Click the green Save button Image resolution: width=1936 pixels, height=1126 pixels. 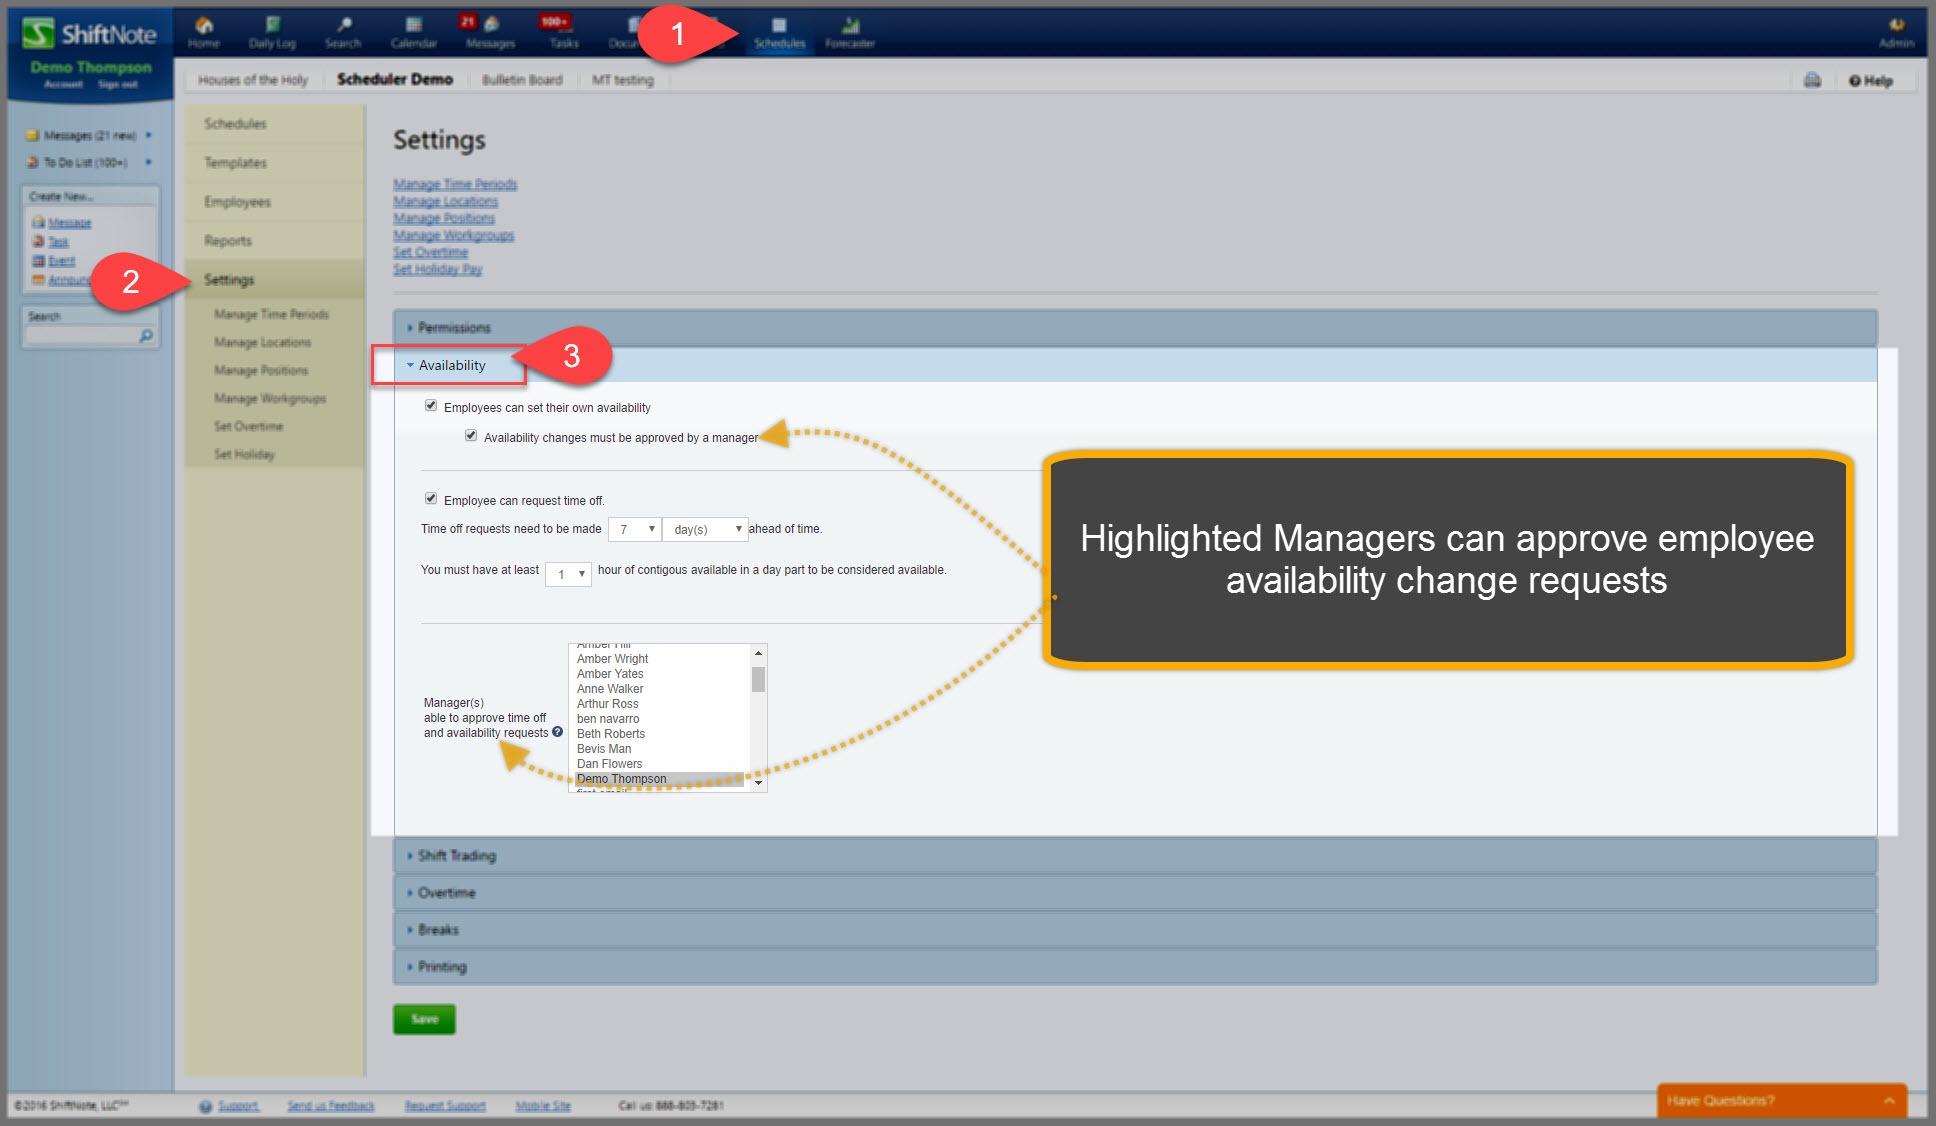[424, 1019]
